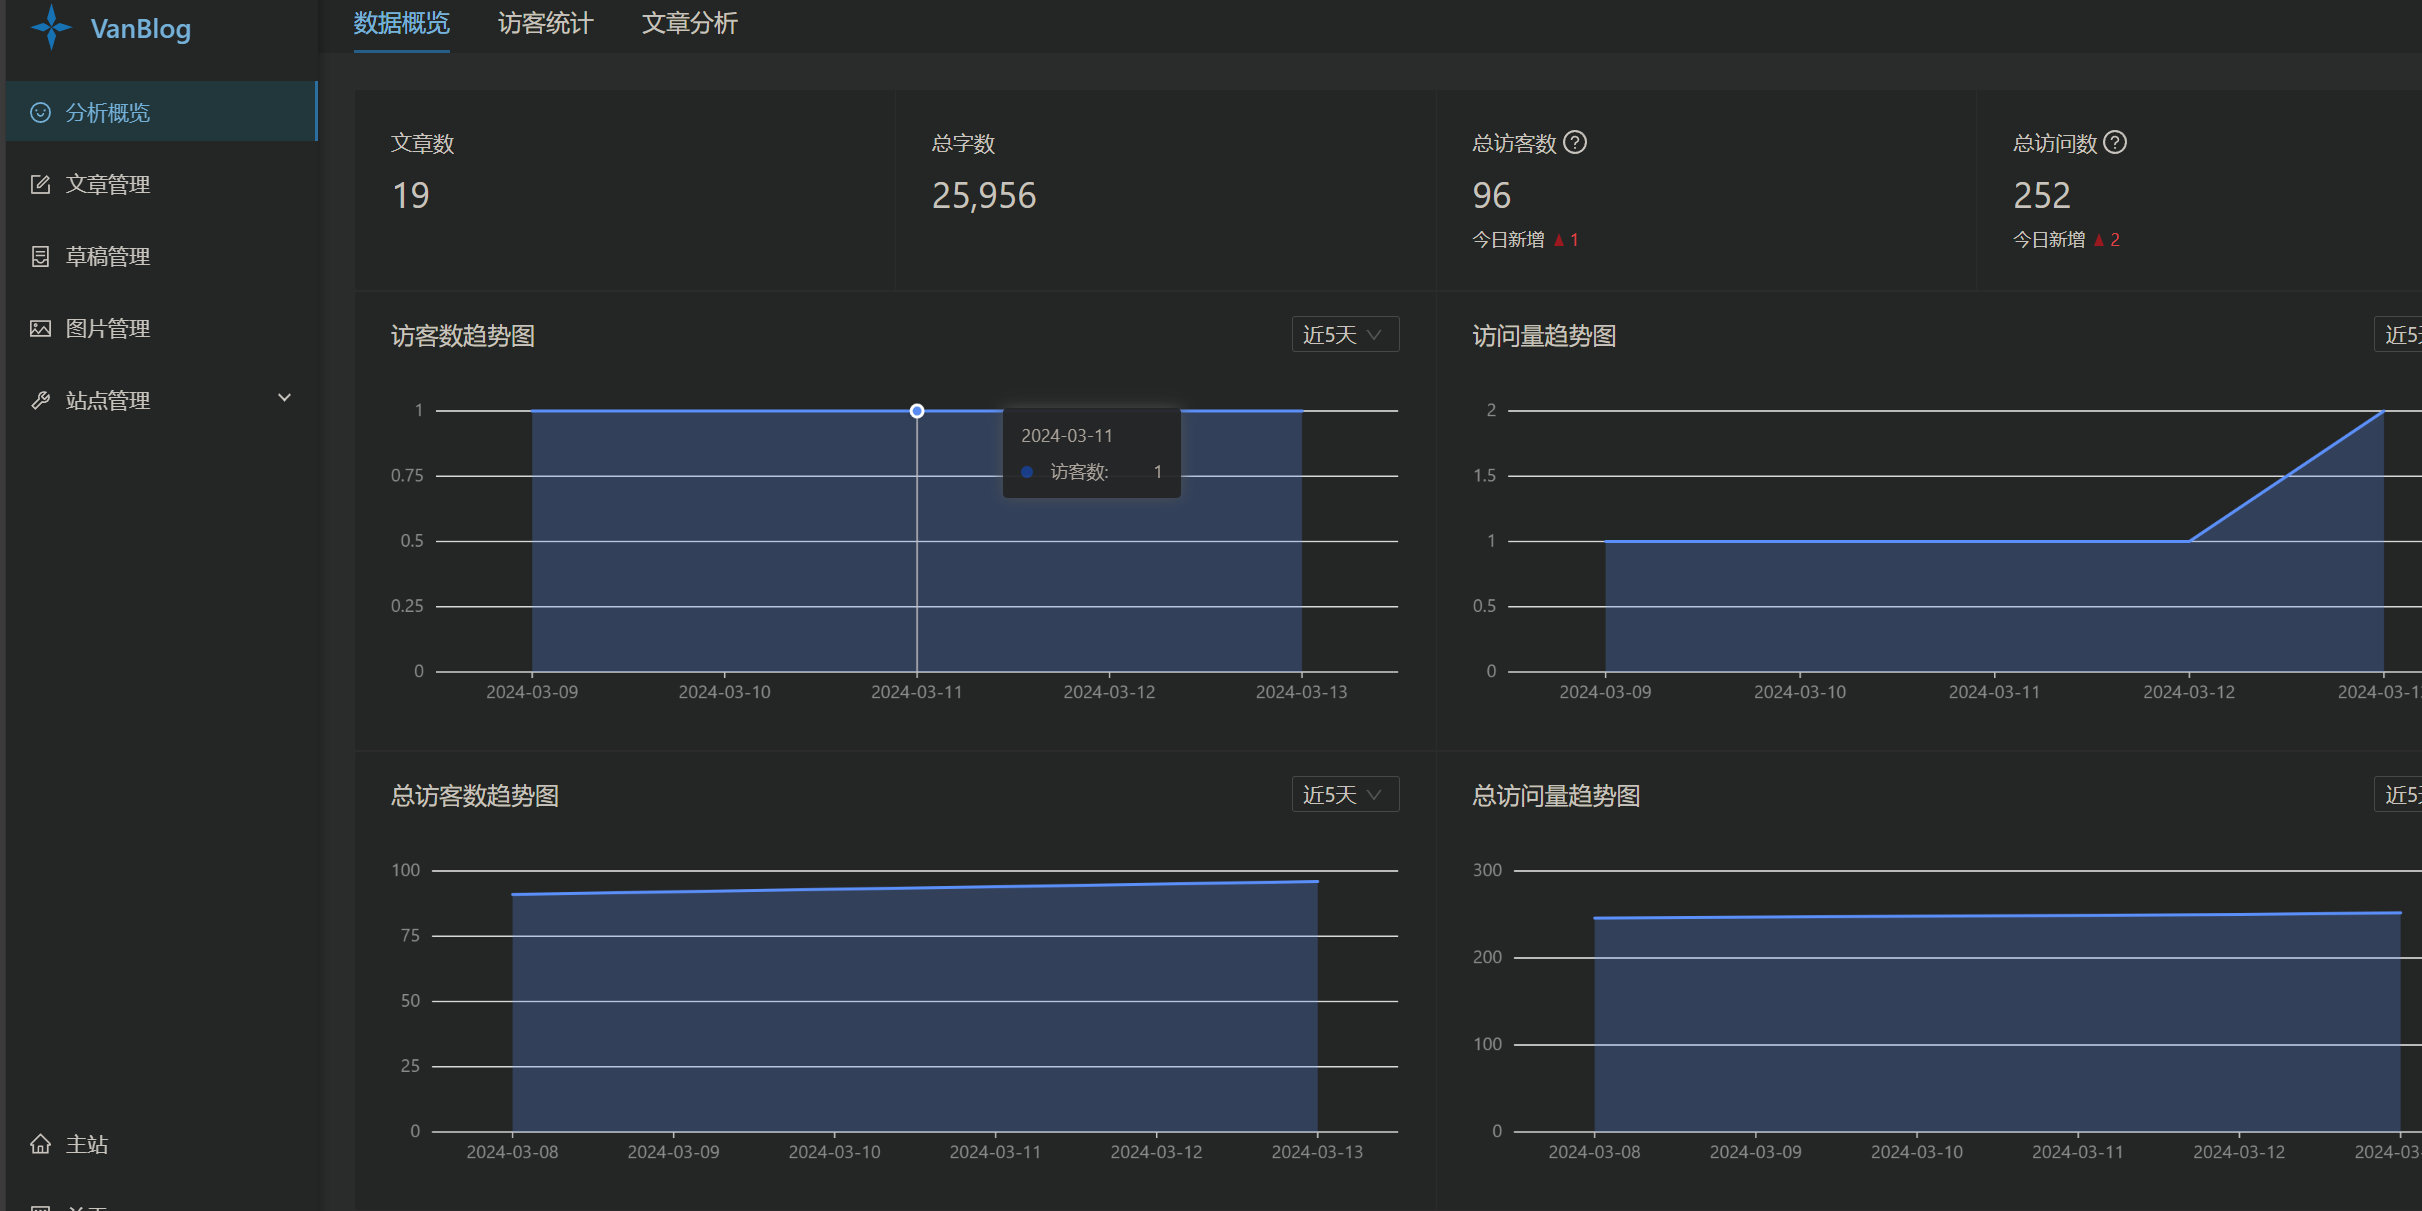
Task: Click the highlighted 2024-03-11 point on 访客数趋势图
Action: pyautogui.click(x=917, y=411)
